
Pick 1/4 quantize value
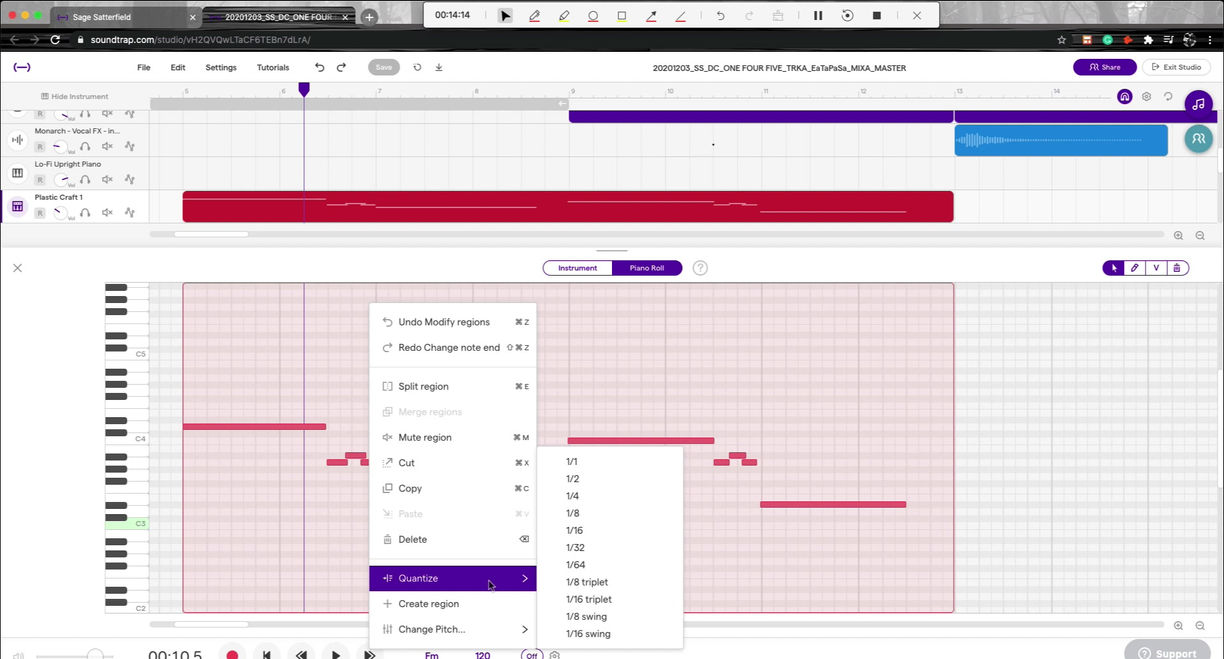coord(572,496)
